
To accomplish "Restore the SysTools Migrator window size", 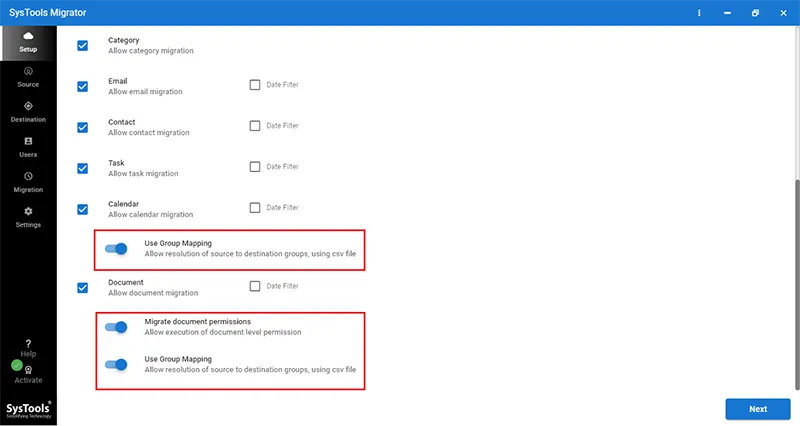I will pyautogui.click(x=755, y=13).
